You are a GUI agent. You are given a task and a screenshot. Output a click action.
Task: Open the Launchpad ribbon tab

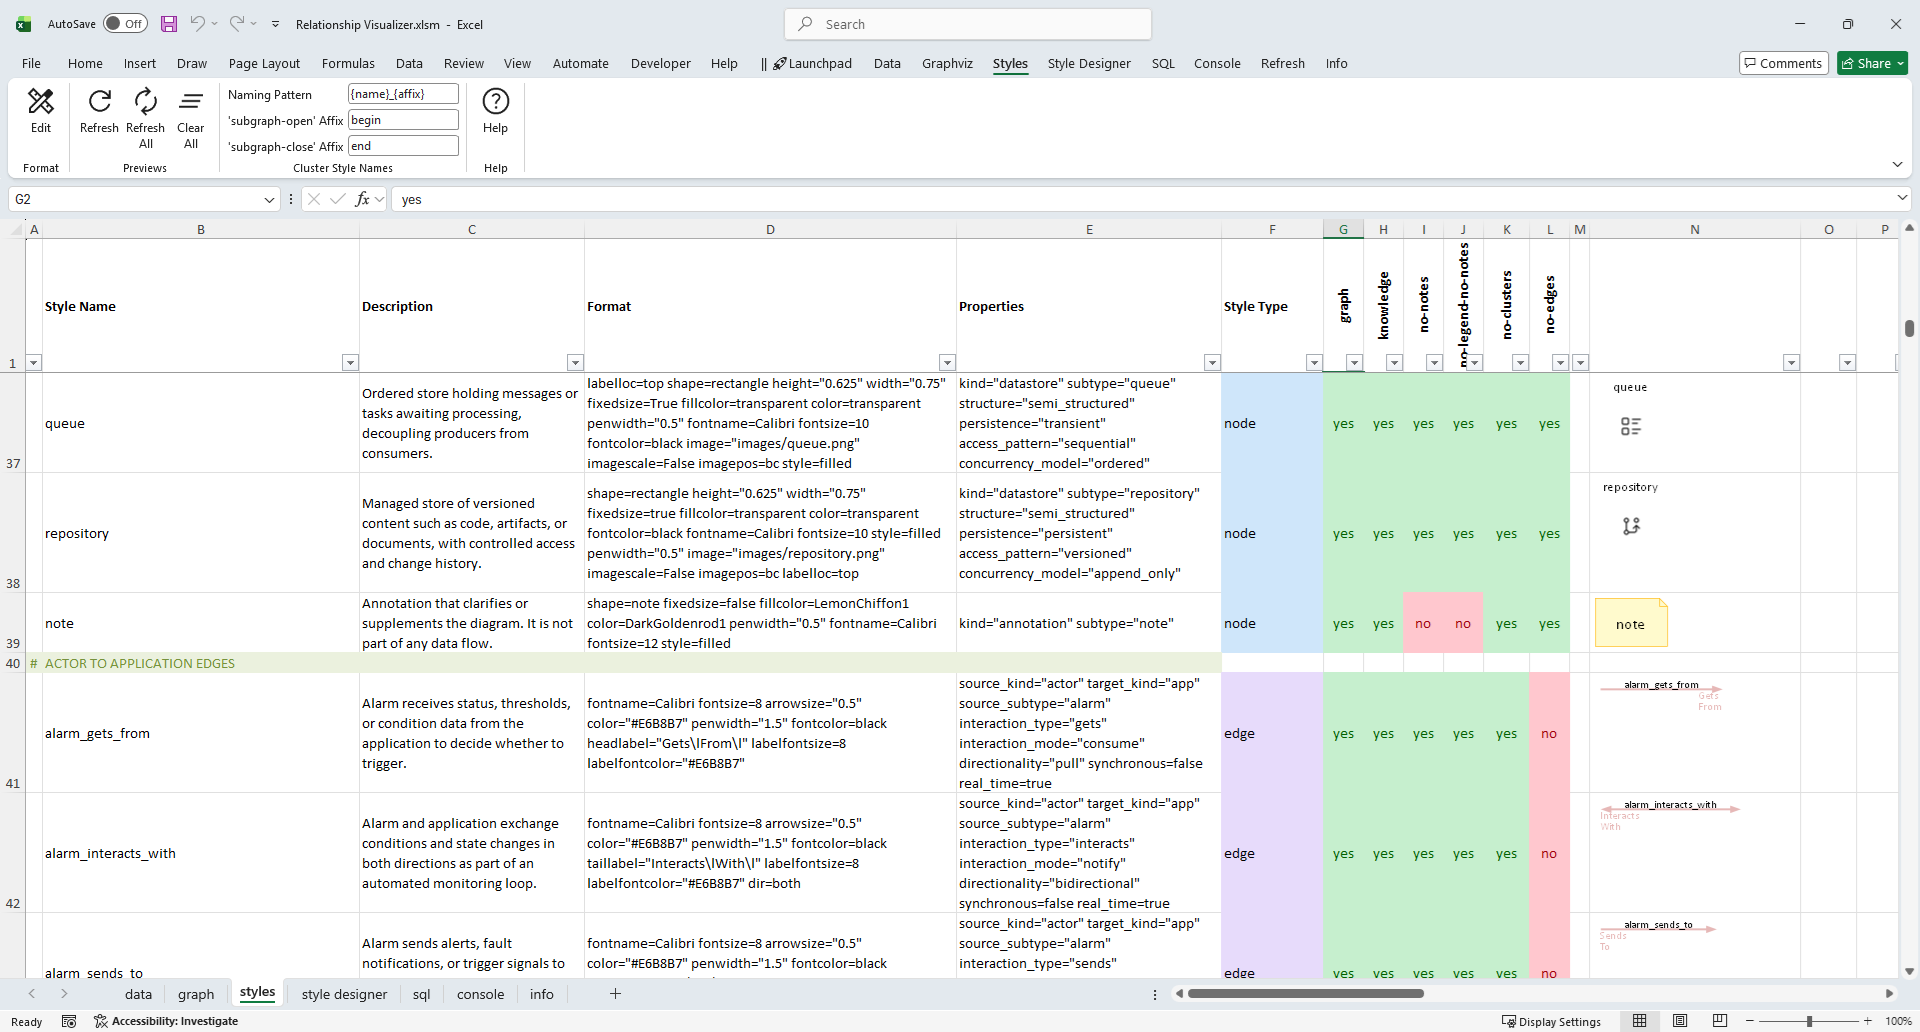[811, 63]
